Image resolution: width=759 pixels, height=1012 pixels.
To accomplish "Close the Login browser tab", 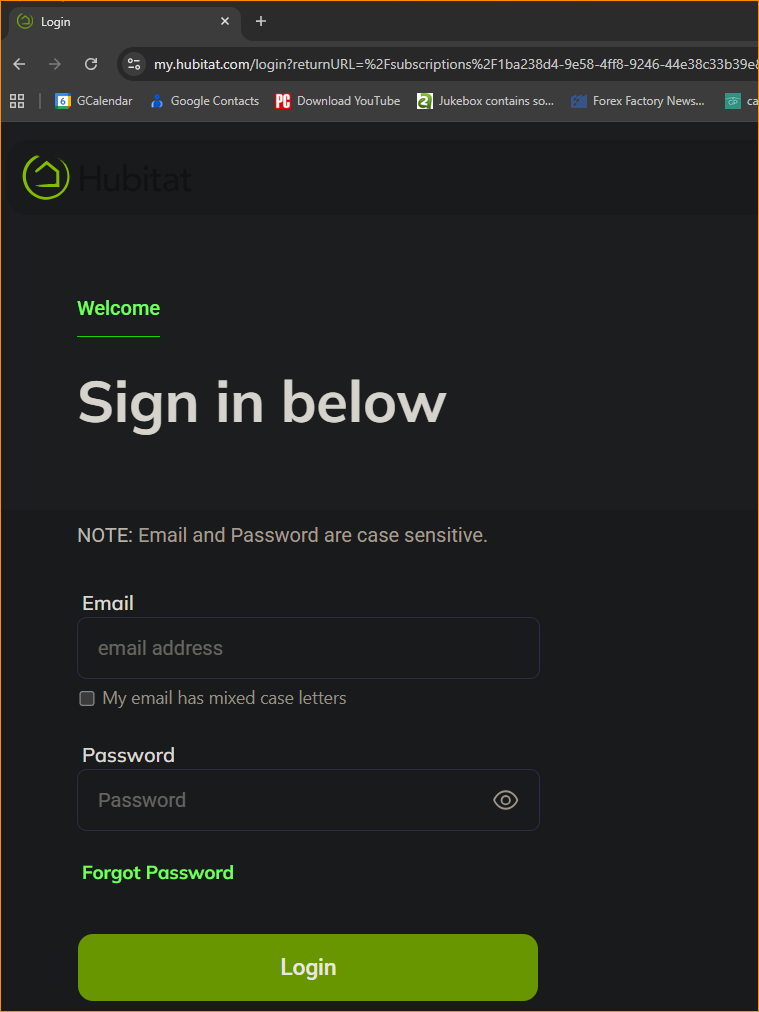I will click(225, 21).
